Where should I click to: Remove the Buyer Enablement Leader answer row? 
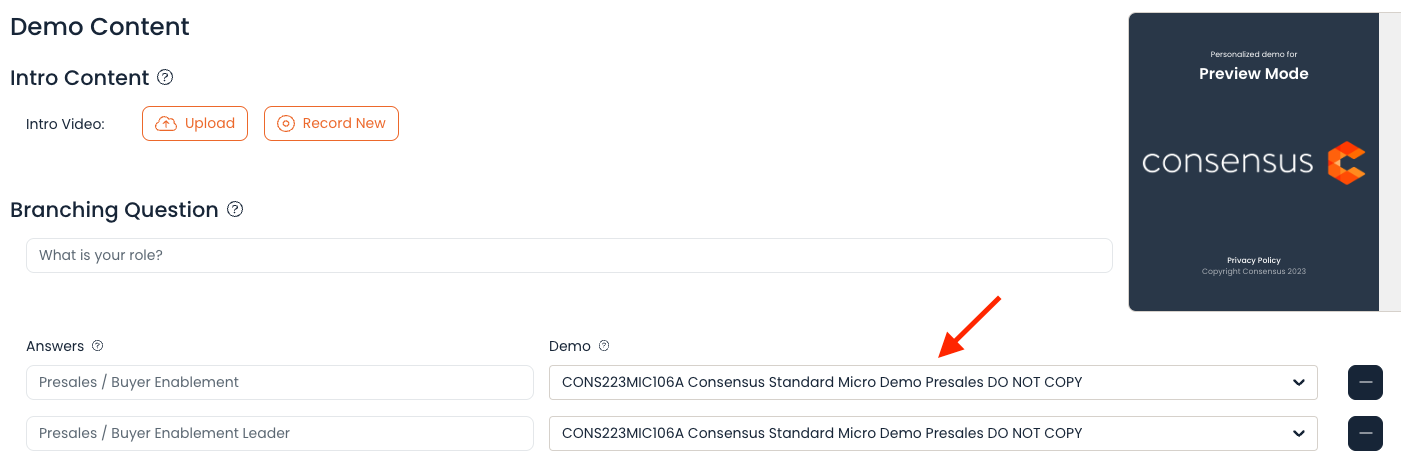[1365, 433]
